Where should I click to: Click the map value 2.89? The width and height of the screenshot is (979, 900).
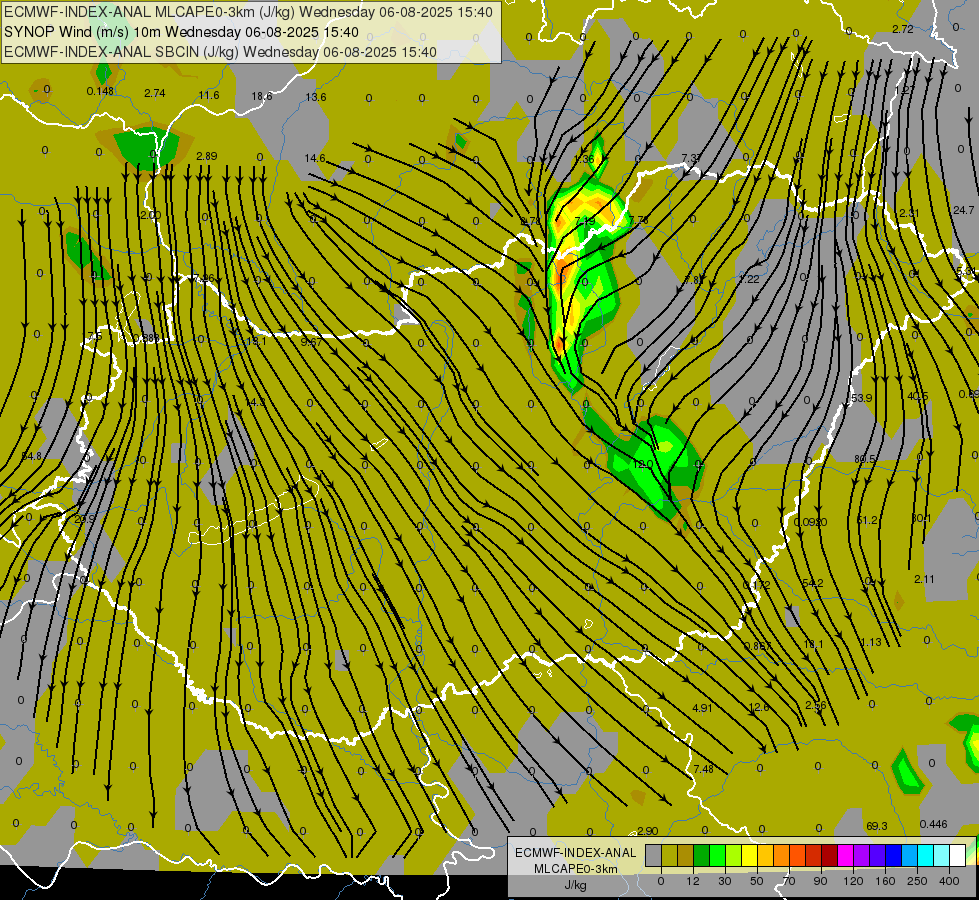point(207,156)
